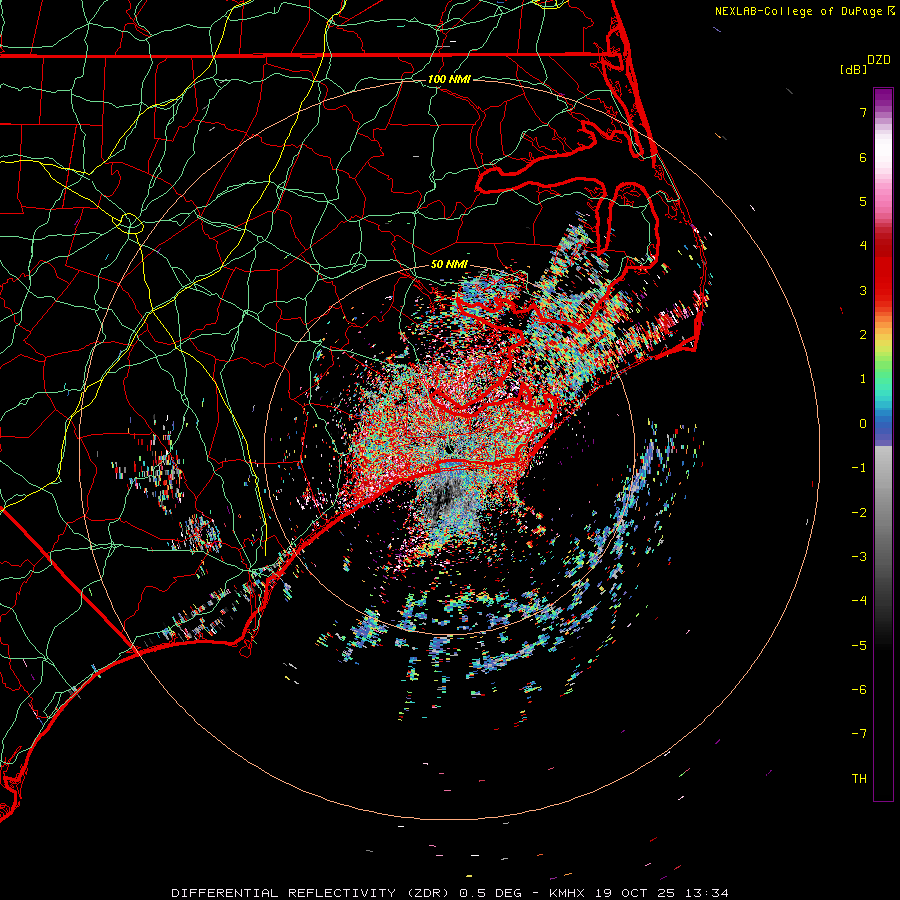Click the 3 value on the dB scale

pos(863,290)
